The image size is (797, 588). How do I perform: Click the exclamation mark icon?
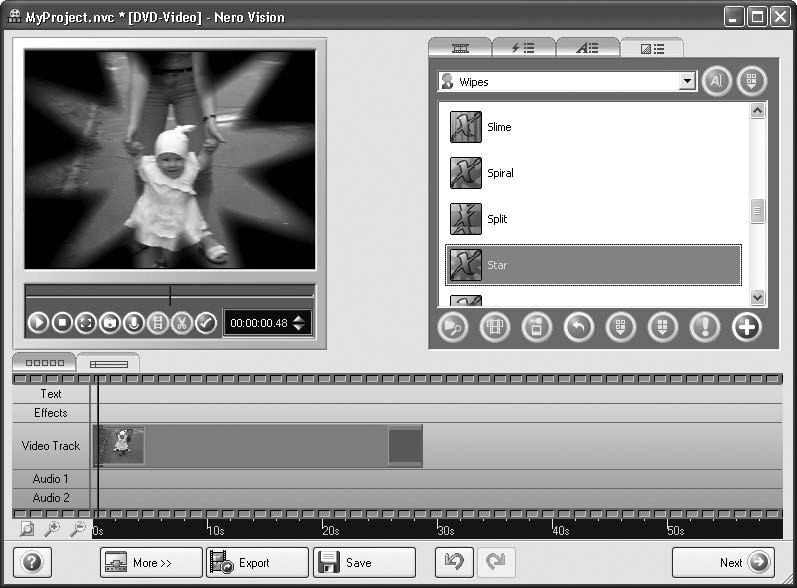pos(704,327)
